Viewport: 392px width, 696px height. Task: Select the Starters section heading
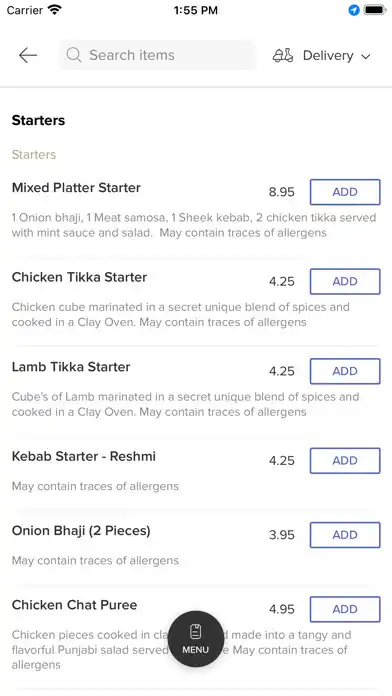tap(38, 120)
